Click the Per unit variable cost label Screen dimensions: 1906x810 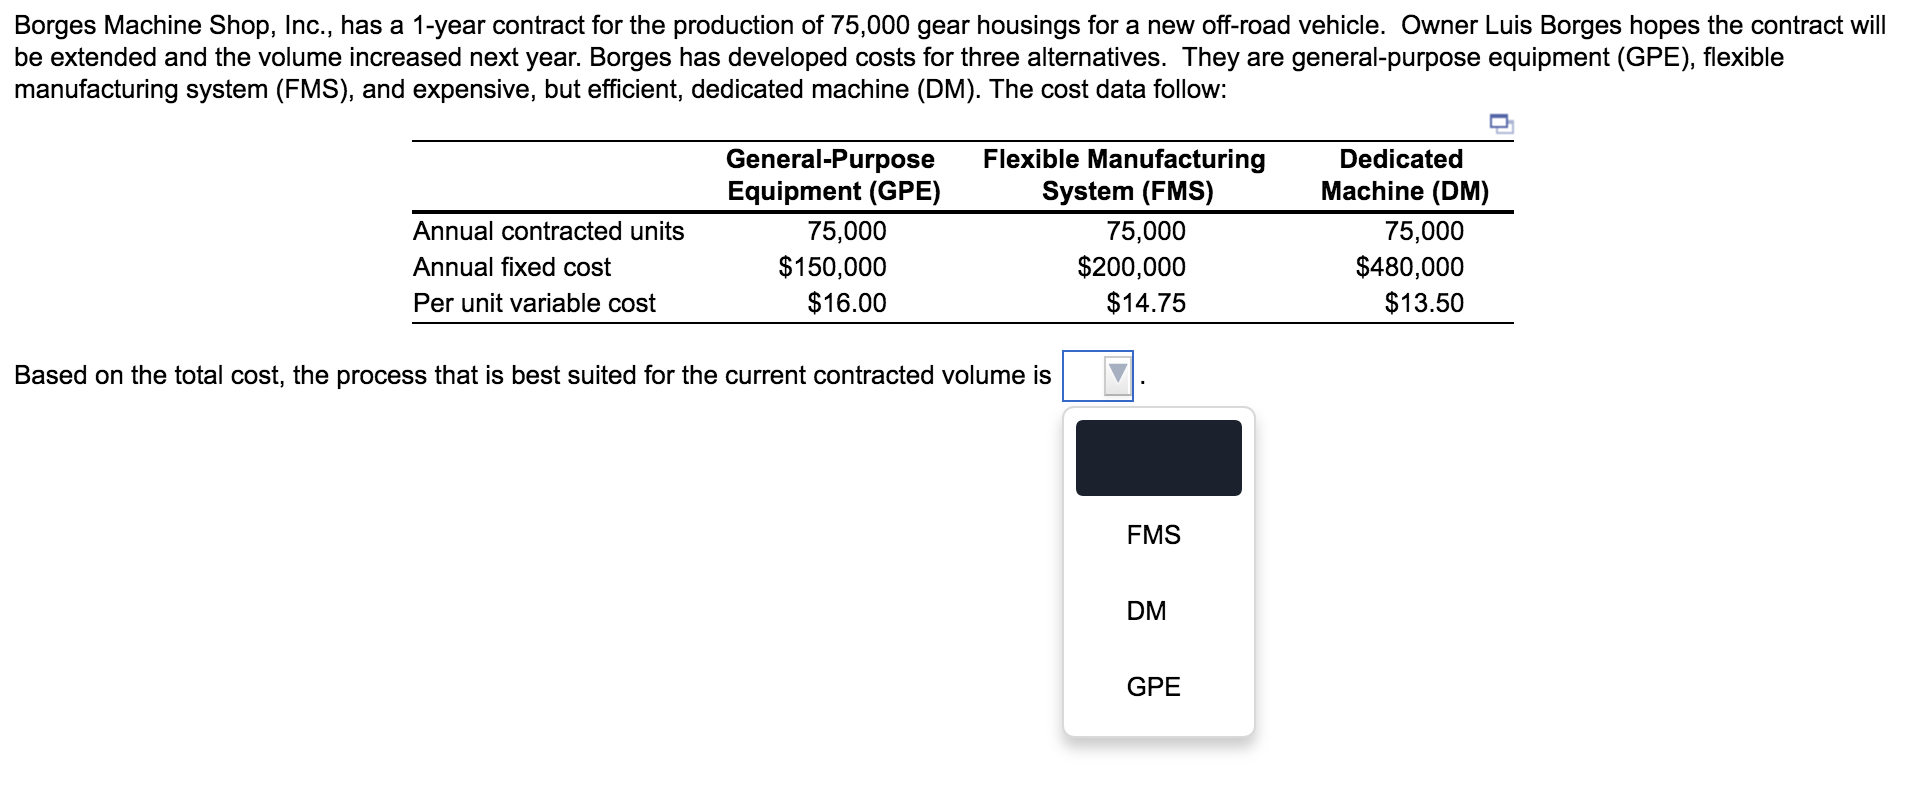point(534,303)
